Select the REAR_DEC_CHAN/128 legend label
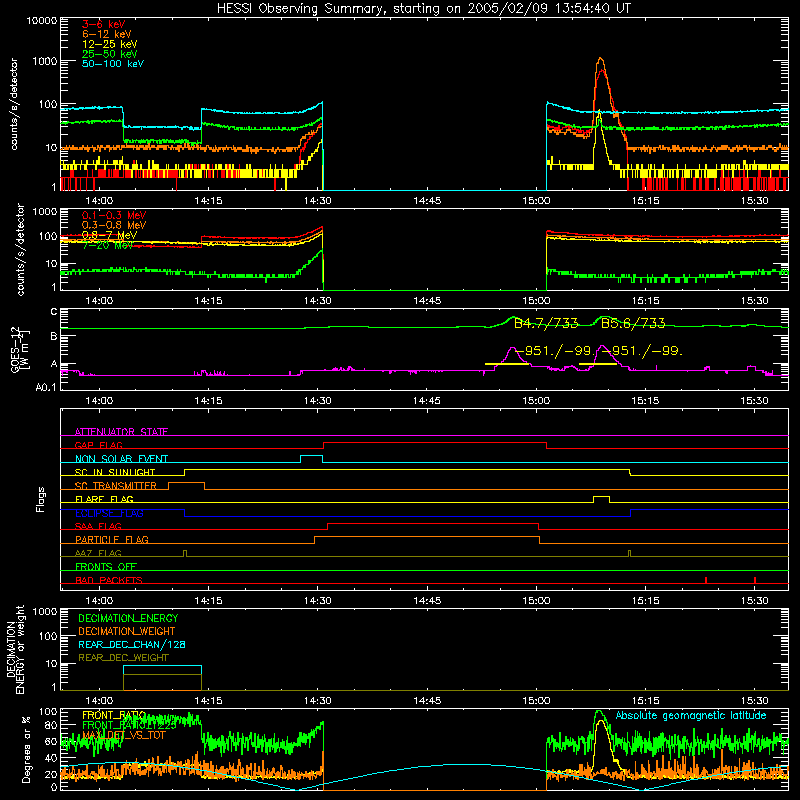The image size is (800, 800). [x=132, y=644]
